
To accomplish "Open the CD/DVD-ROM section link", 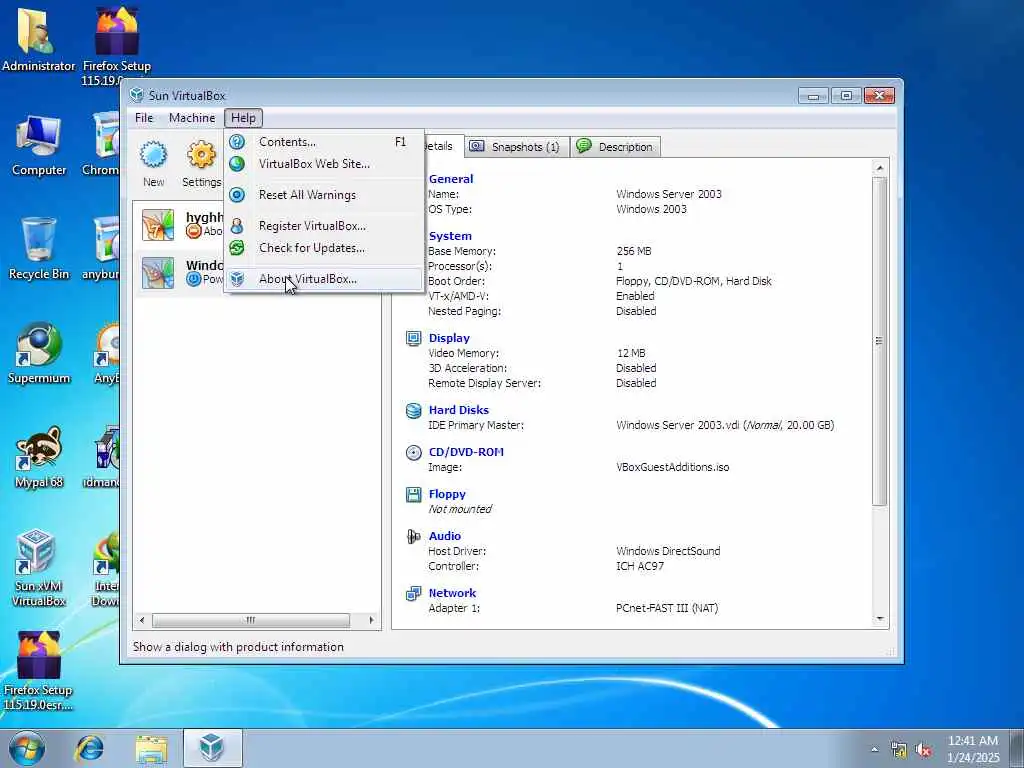I will (466, 452).
